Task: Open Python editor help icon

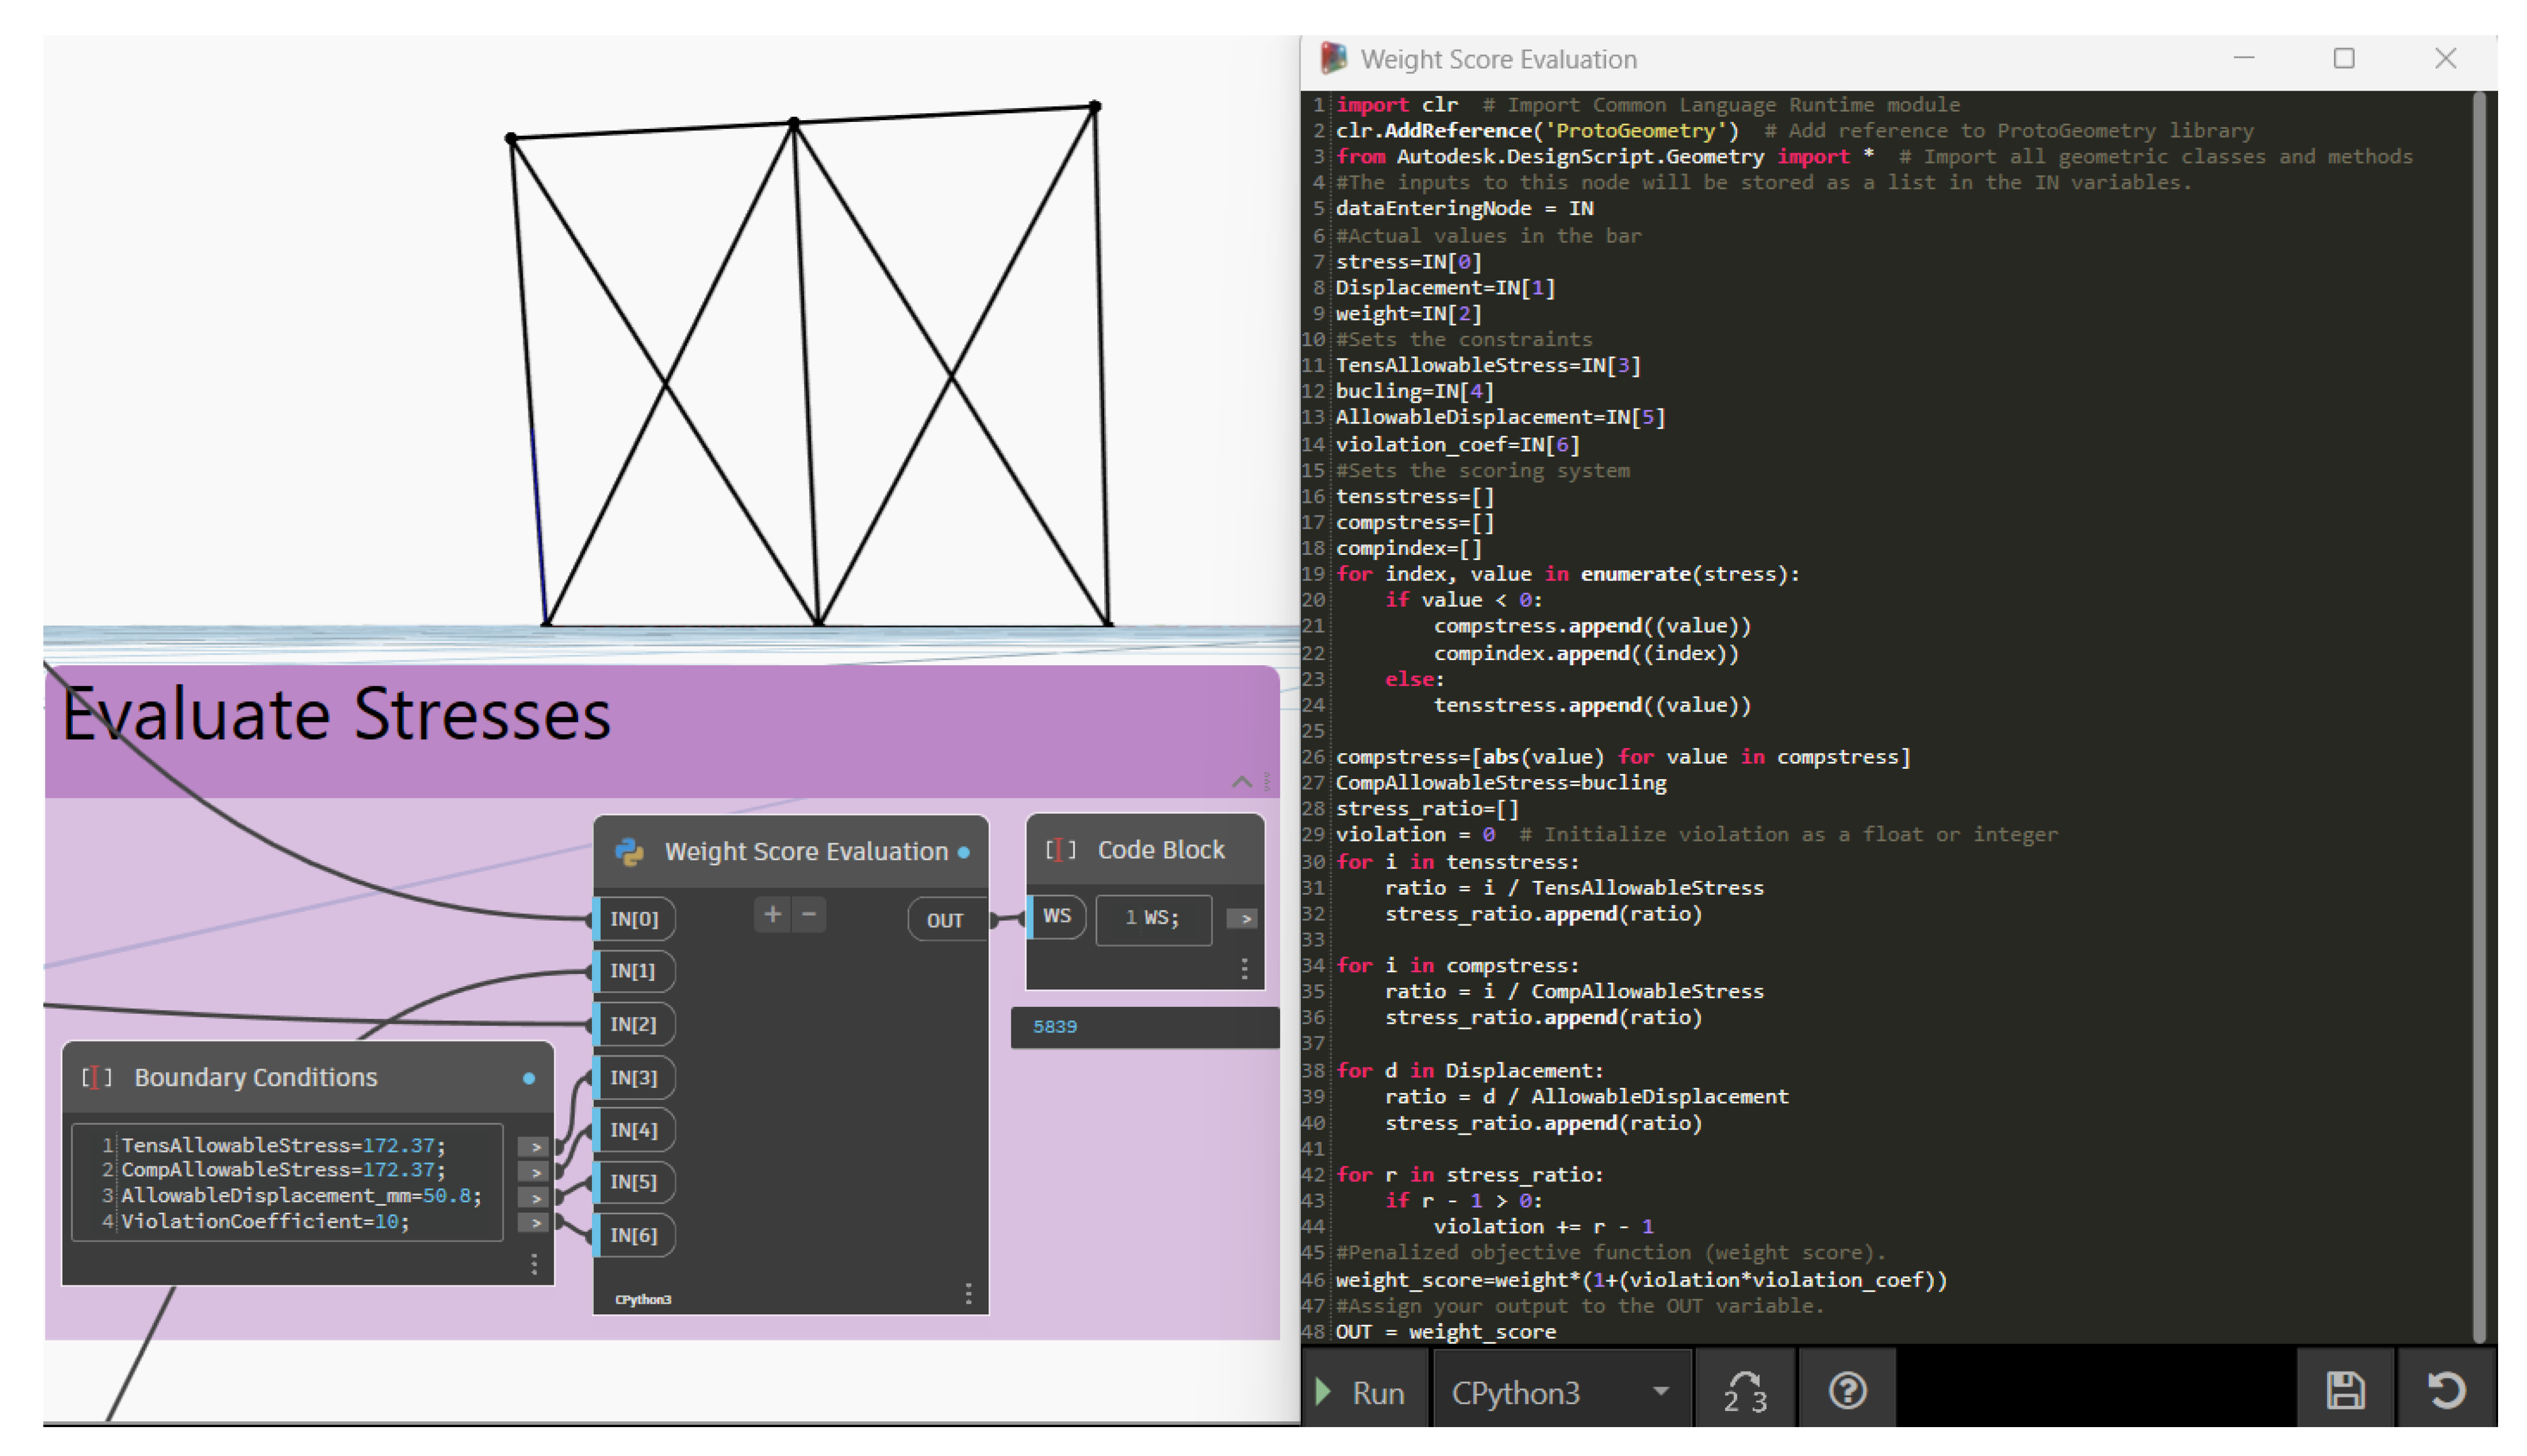Action: 1846,1391
